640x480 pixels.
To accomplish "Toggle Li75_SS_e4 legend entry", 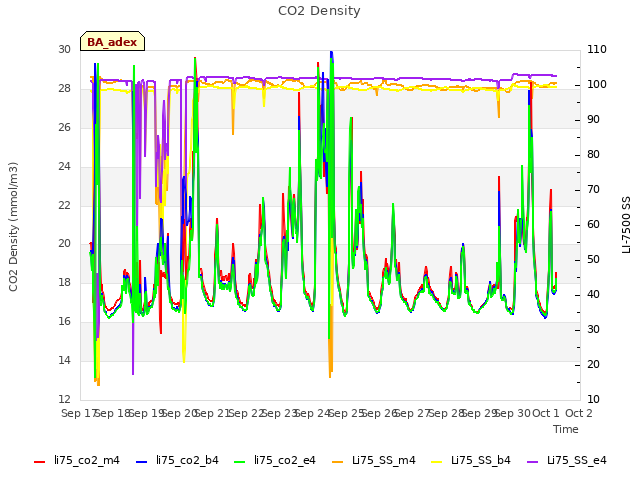I will (567, 460).
